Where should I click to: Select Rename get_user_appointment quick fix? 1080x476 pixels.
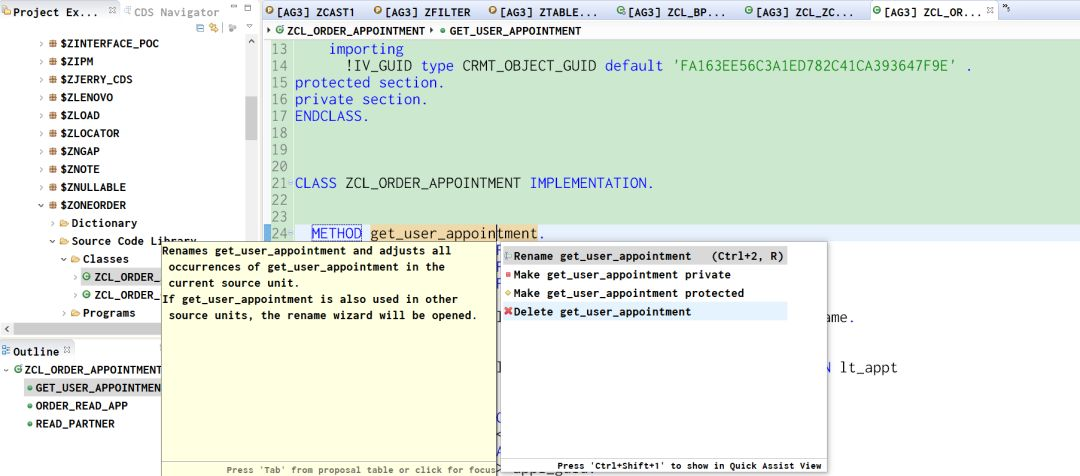coord(644,256)
